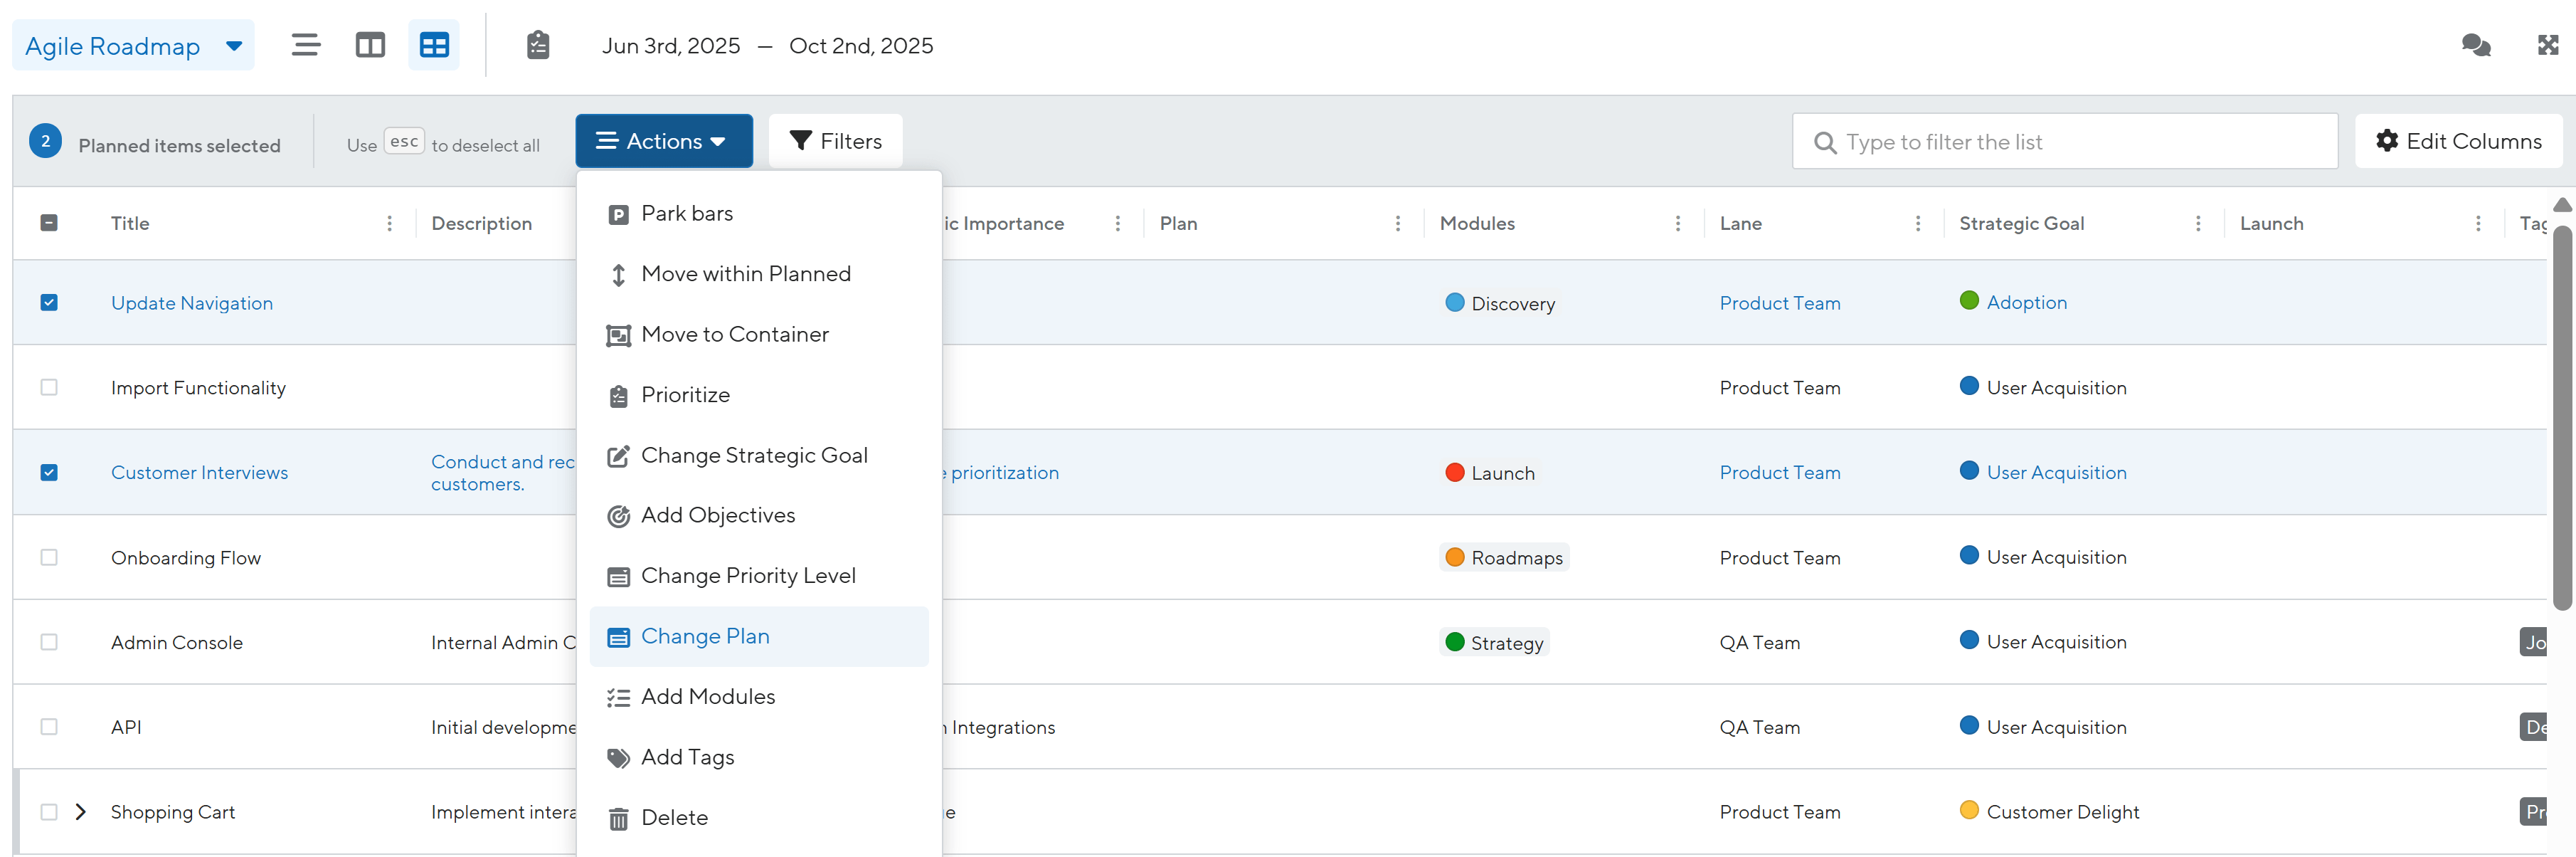
Task: Open the Title column options dots
Action: pyautogui.click(x=389, y=224)
